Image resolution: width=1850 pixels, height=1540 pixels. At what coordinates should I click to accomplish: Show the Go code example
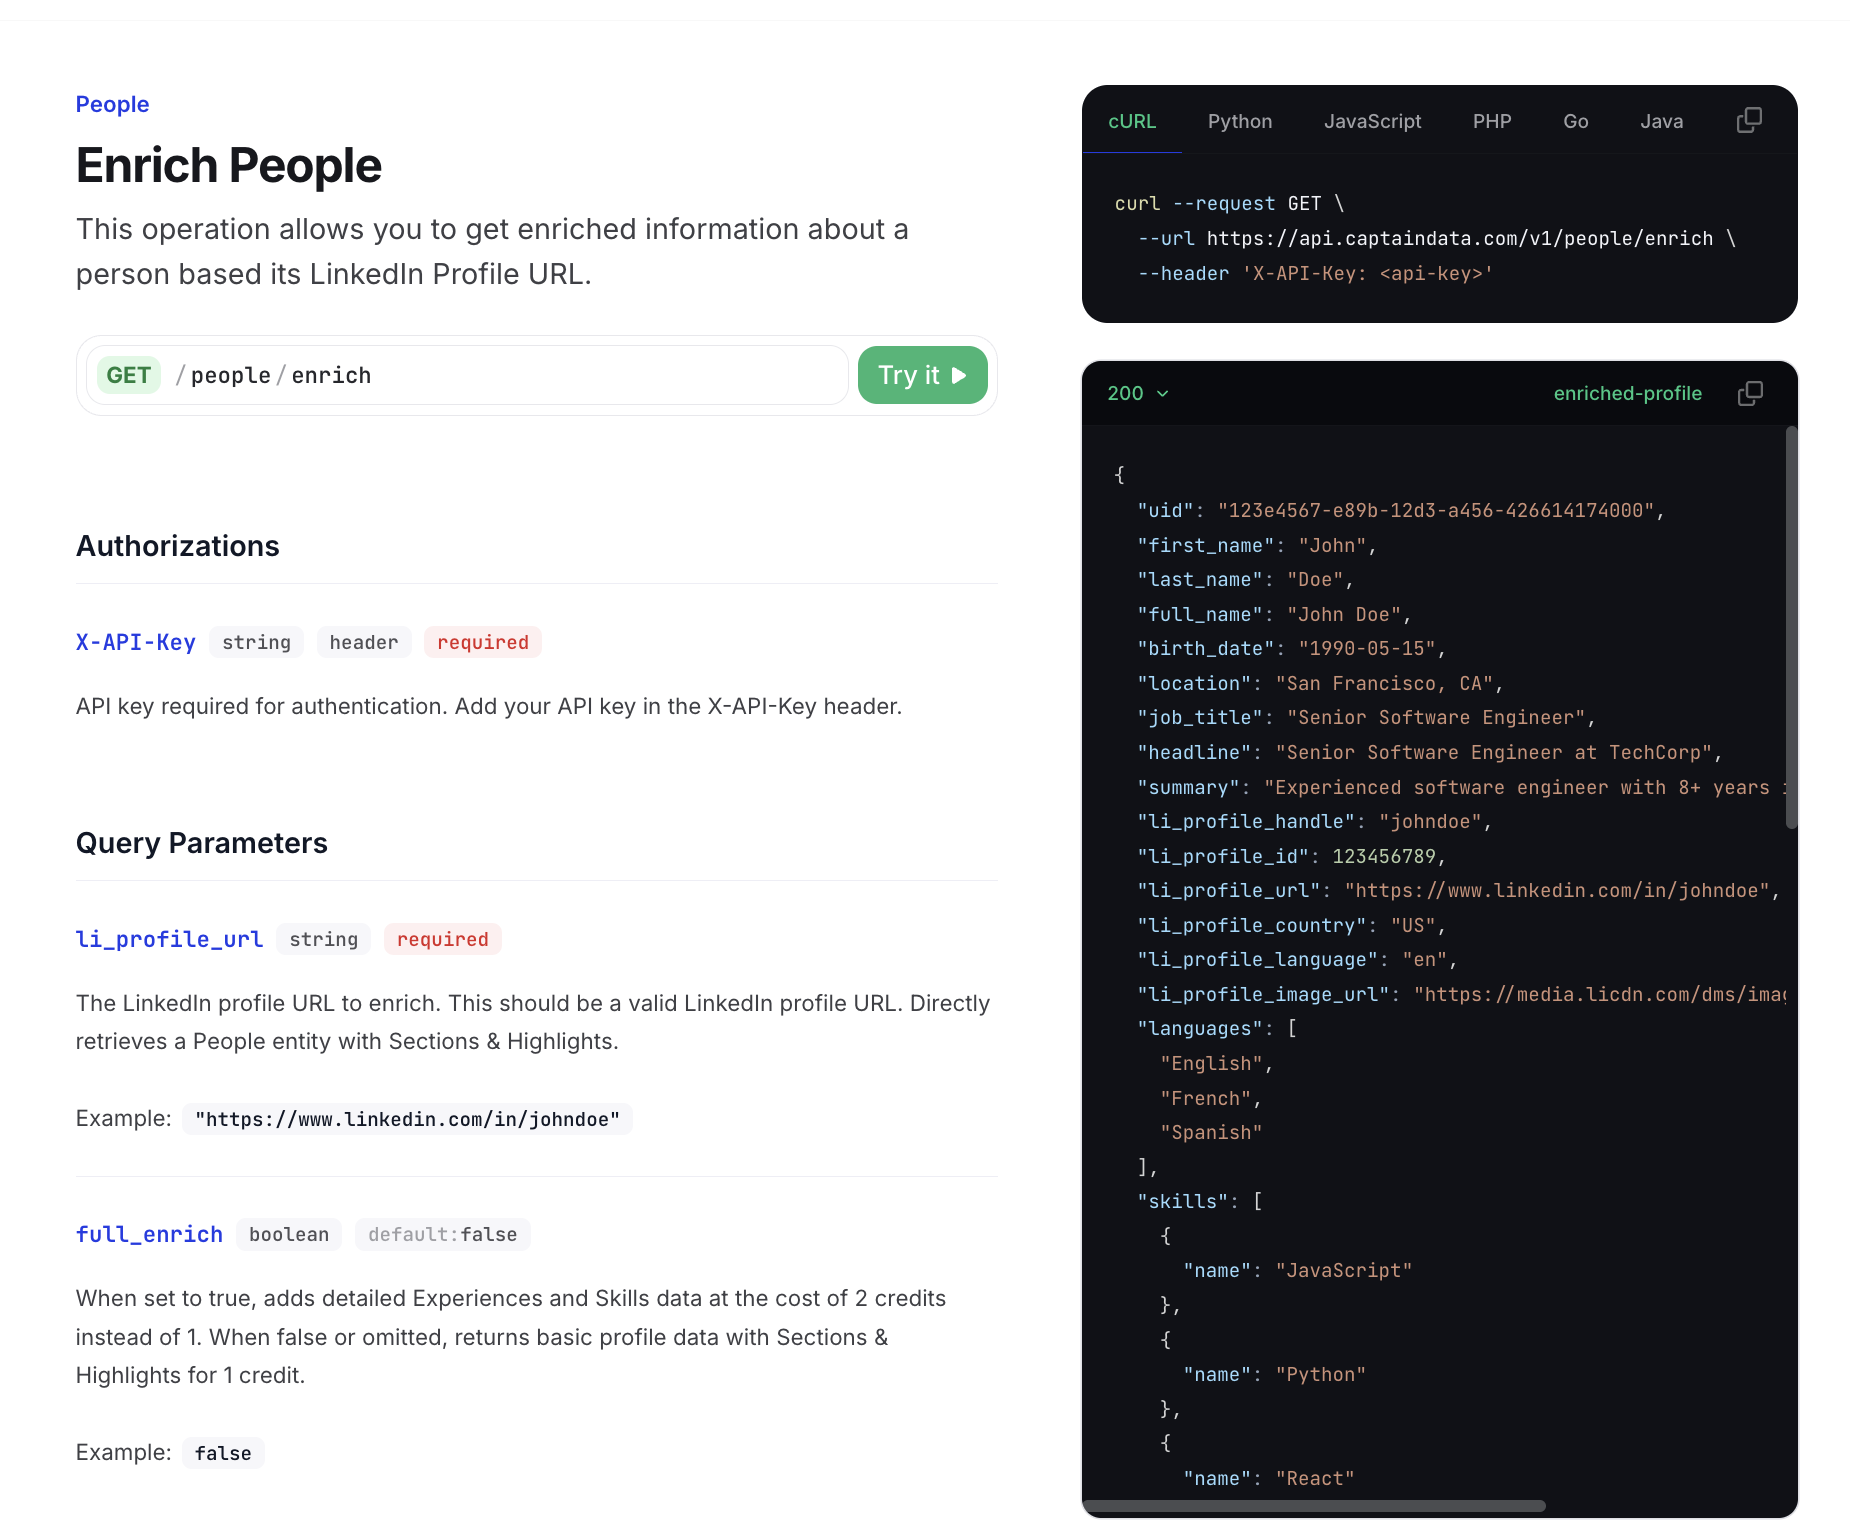point(1575,121)
